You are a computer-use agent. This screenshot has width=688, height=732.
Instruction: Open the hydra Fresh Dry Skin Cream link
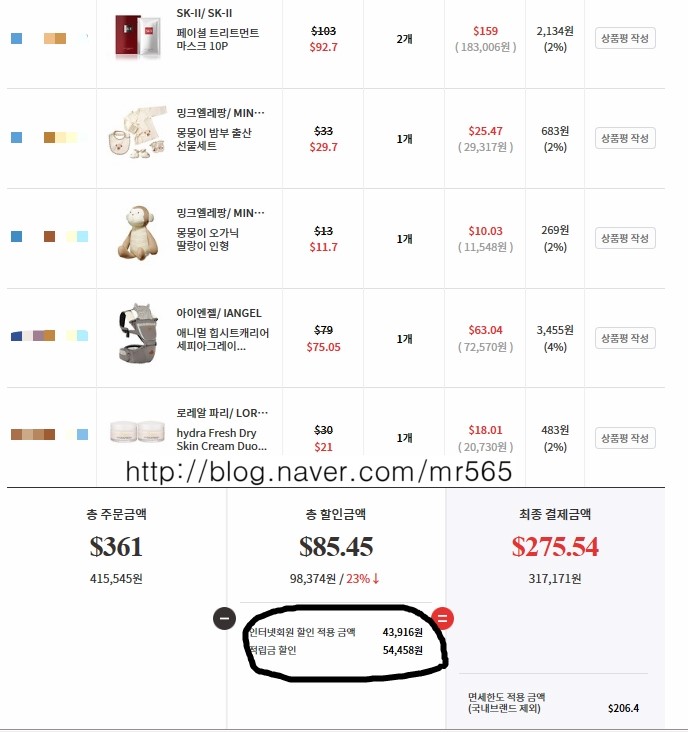[x=222, y=439]
